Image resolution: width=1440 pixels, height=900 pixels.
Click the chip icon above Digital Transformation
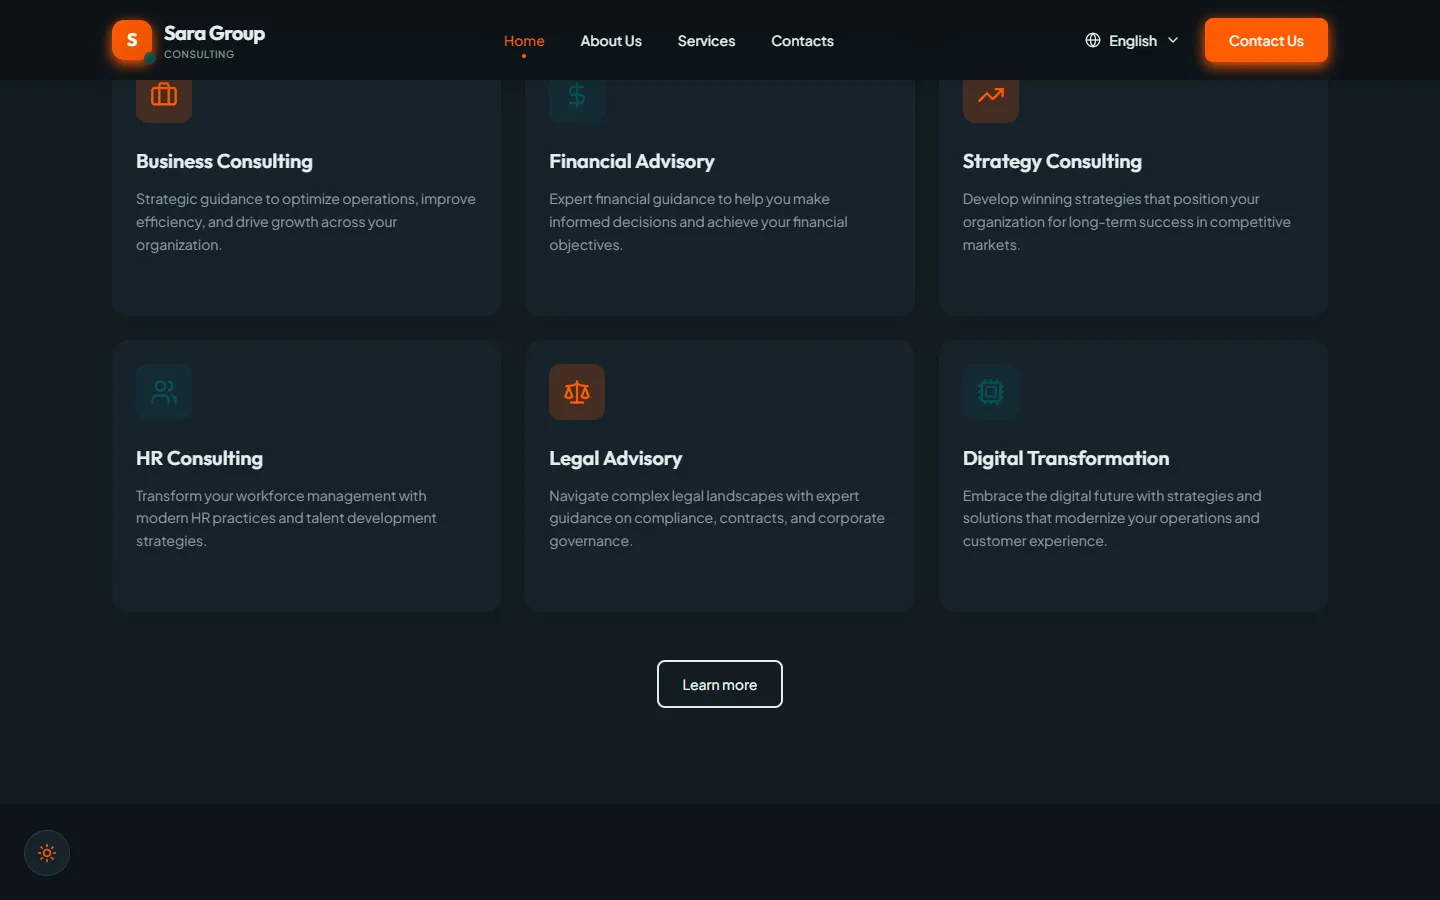[991, 392]
